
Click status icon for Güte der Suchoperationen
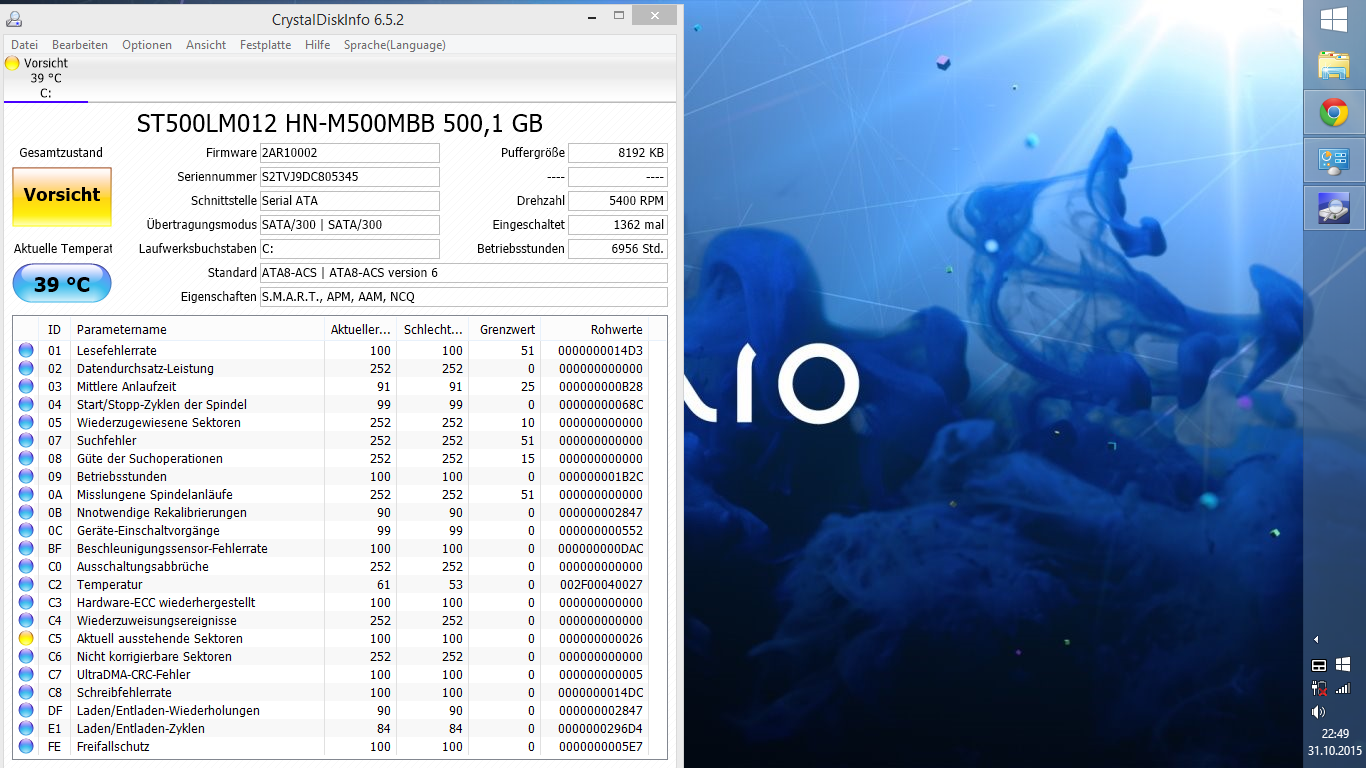26,459
